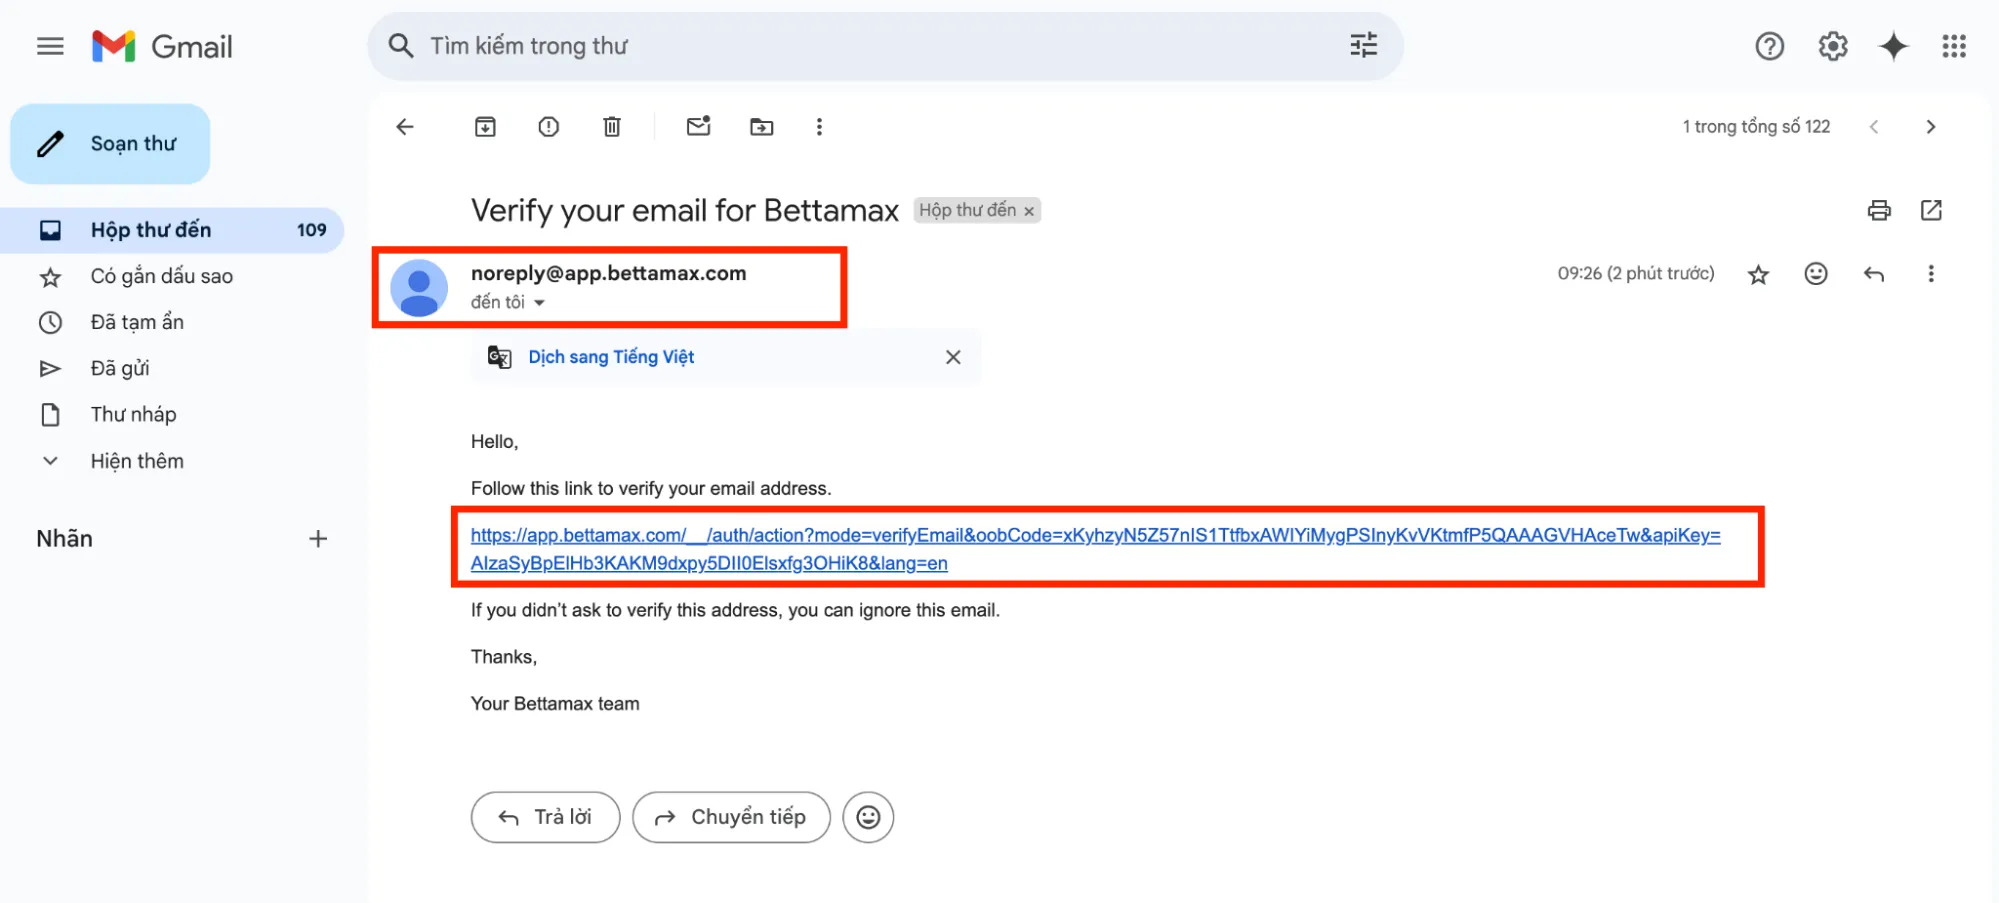The image size is (1999, 903).
Task: Expand recipient details arrow under sender
Action: click(539, 302)
